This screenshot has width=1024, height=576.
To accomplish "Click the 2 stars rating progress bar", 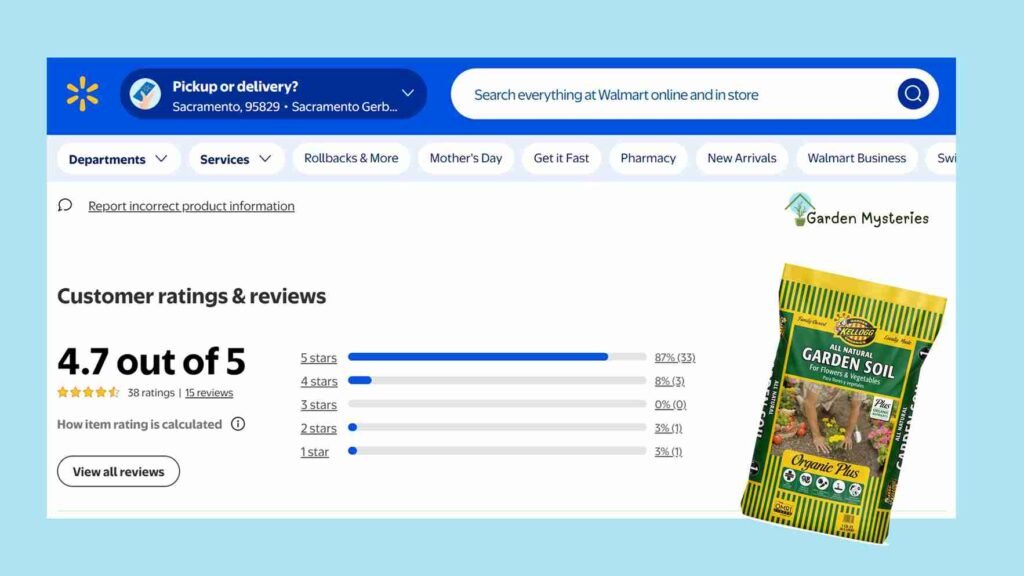I will click(x=497, y=427).
